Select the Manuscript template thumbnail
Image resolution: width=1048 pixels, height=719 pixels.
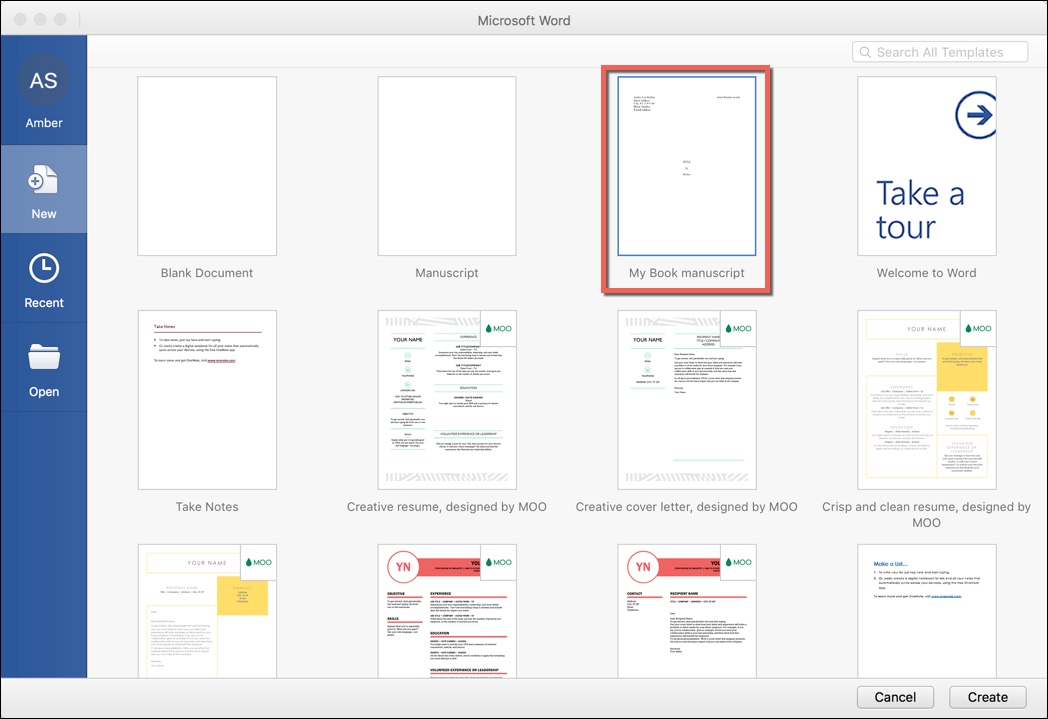[x=446, y=166]
